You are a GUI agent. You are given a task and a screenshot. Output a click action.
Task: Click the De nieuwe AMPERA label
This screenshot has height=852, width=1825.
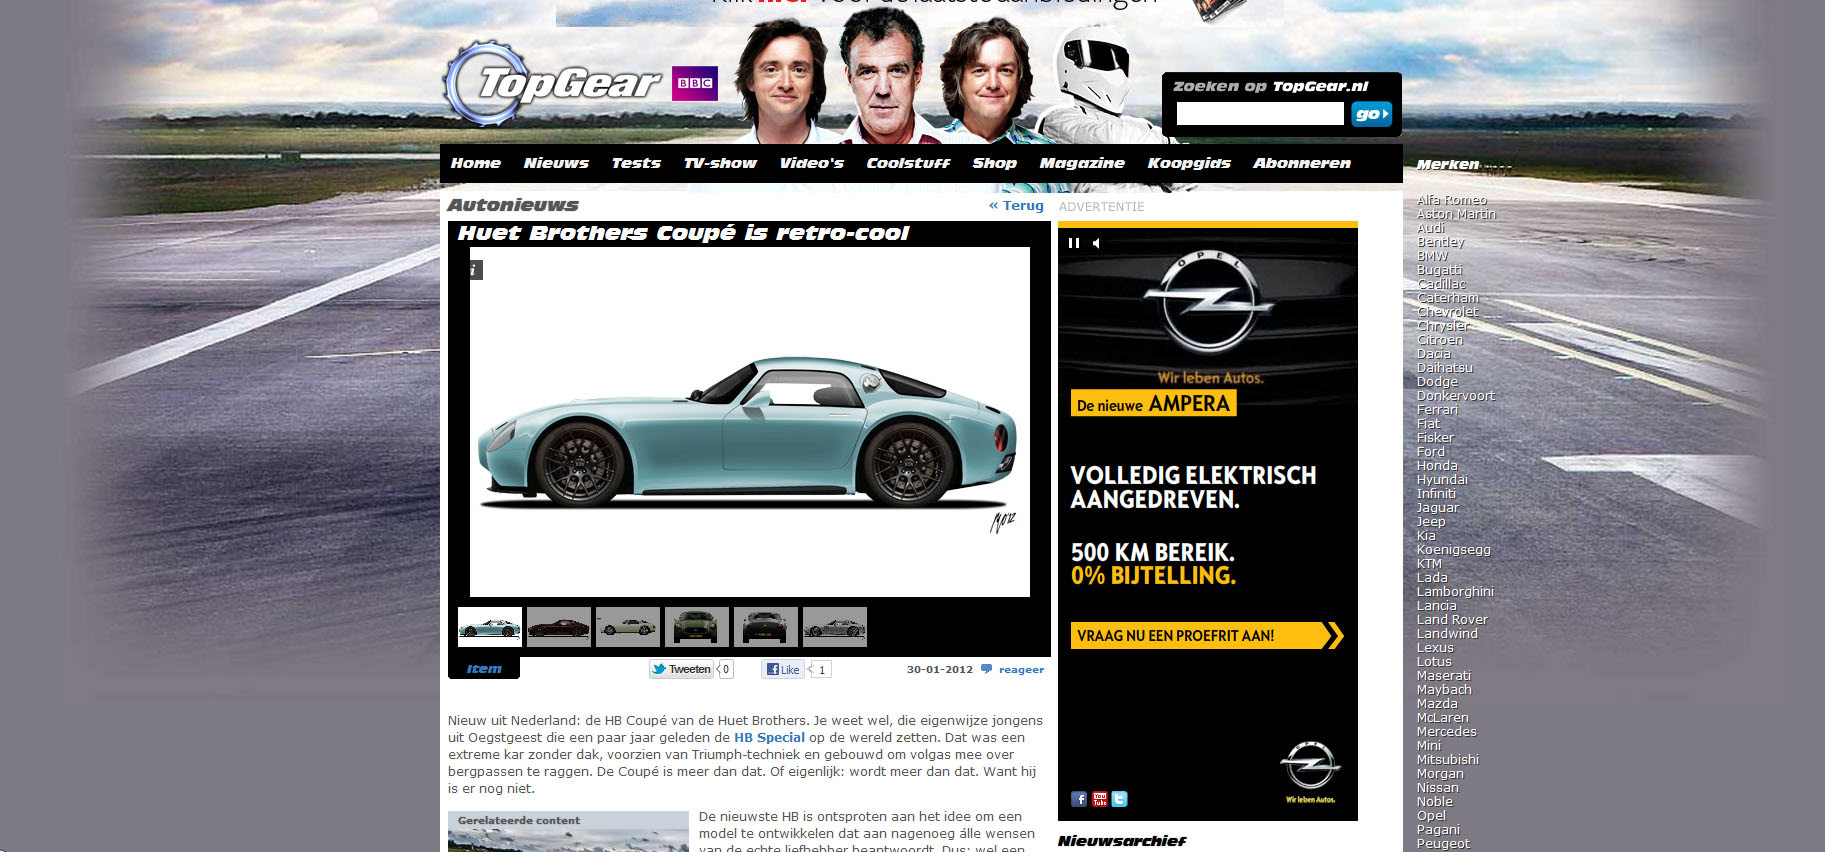[x=1154, y=403]
